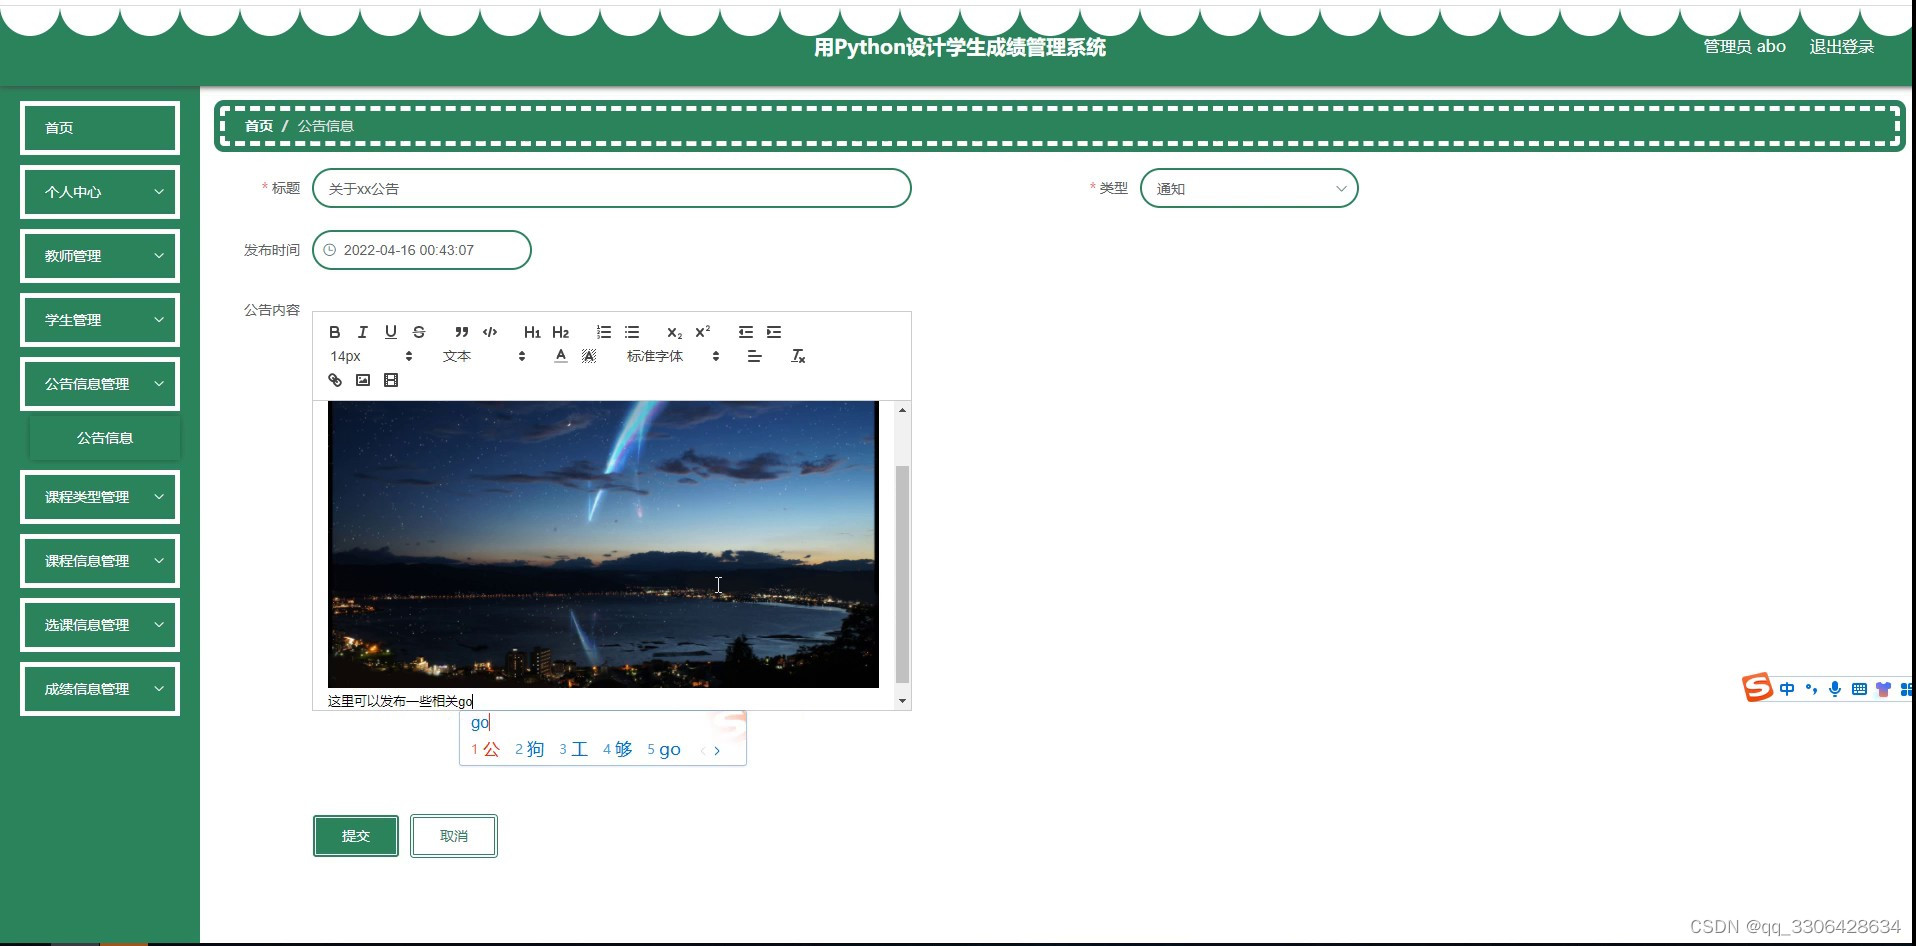Click the 管理员 abo account label

coord(1745,47)
